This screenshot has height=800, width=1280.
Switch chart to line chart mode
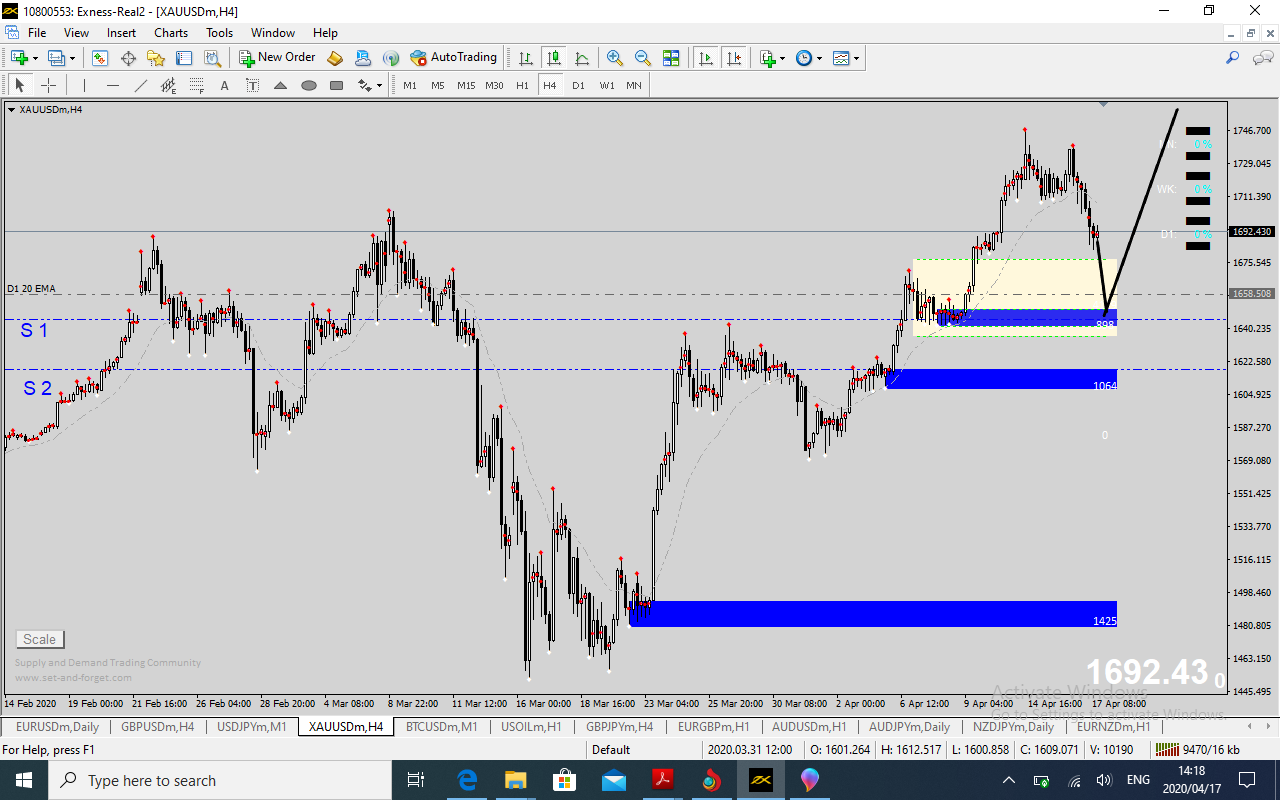click(581, 58)
